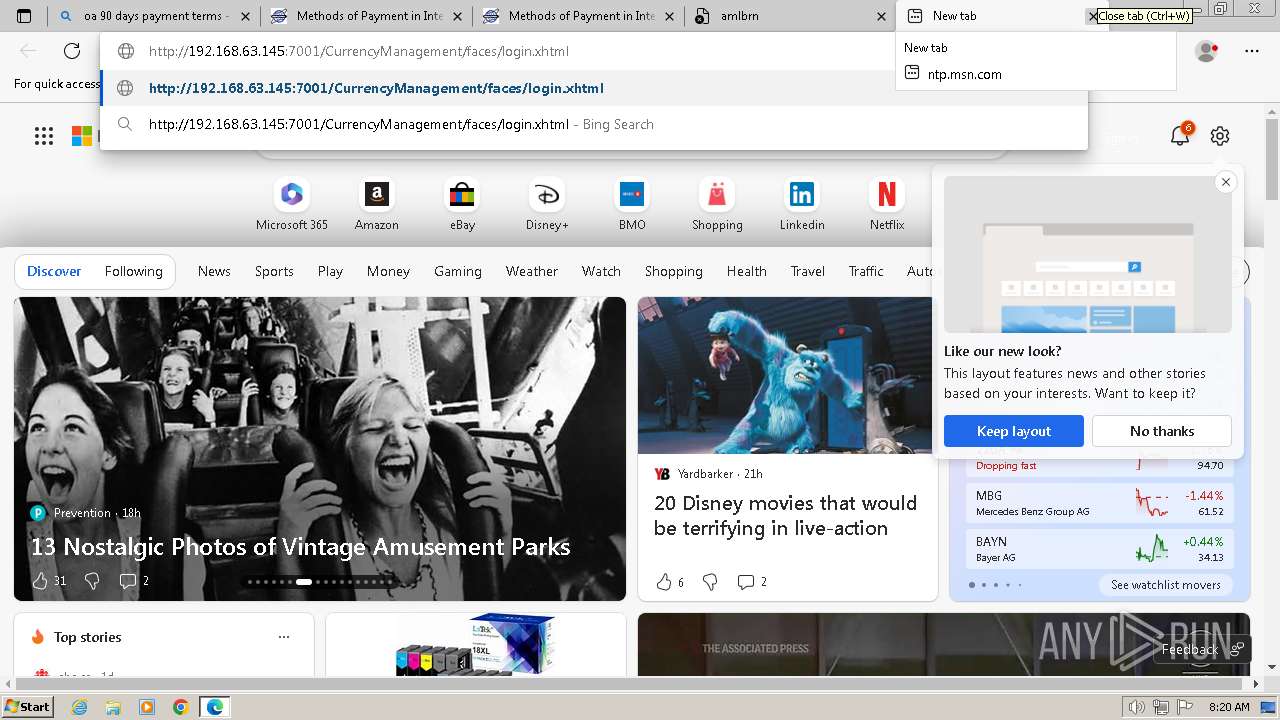Open the tab actions menu icon
This screenshot has width=1280, height=720.
[x=24, y=16]
